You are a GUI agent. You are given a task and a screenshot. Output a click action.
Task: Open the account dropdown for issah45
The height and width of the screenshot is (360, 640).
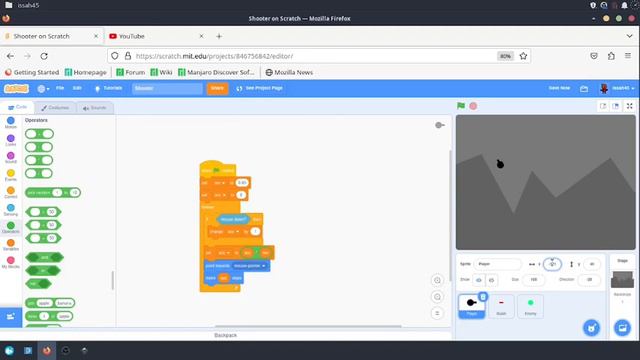pyautogui.click(x=617, y=88)
